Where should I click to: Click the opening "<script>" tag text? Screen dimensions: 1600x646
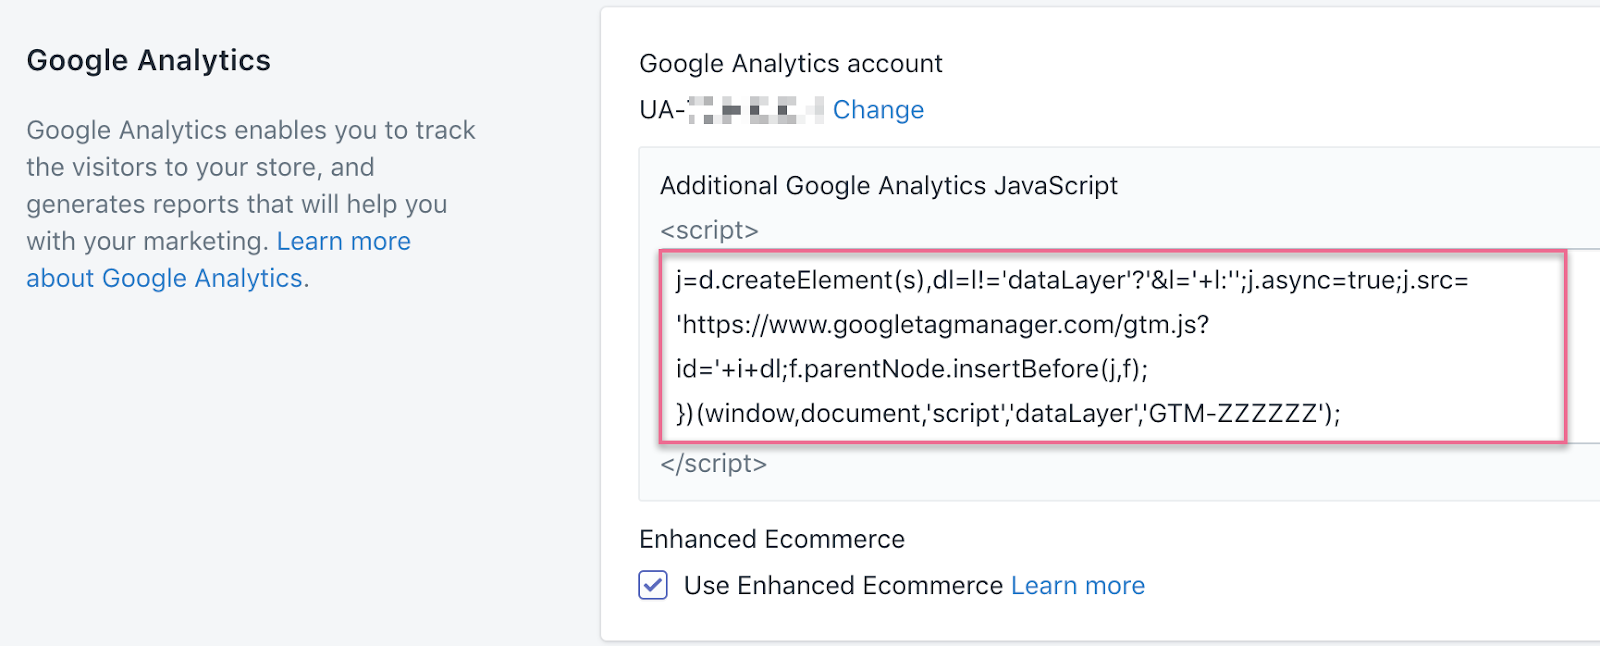click(x=709, y=231)
